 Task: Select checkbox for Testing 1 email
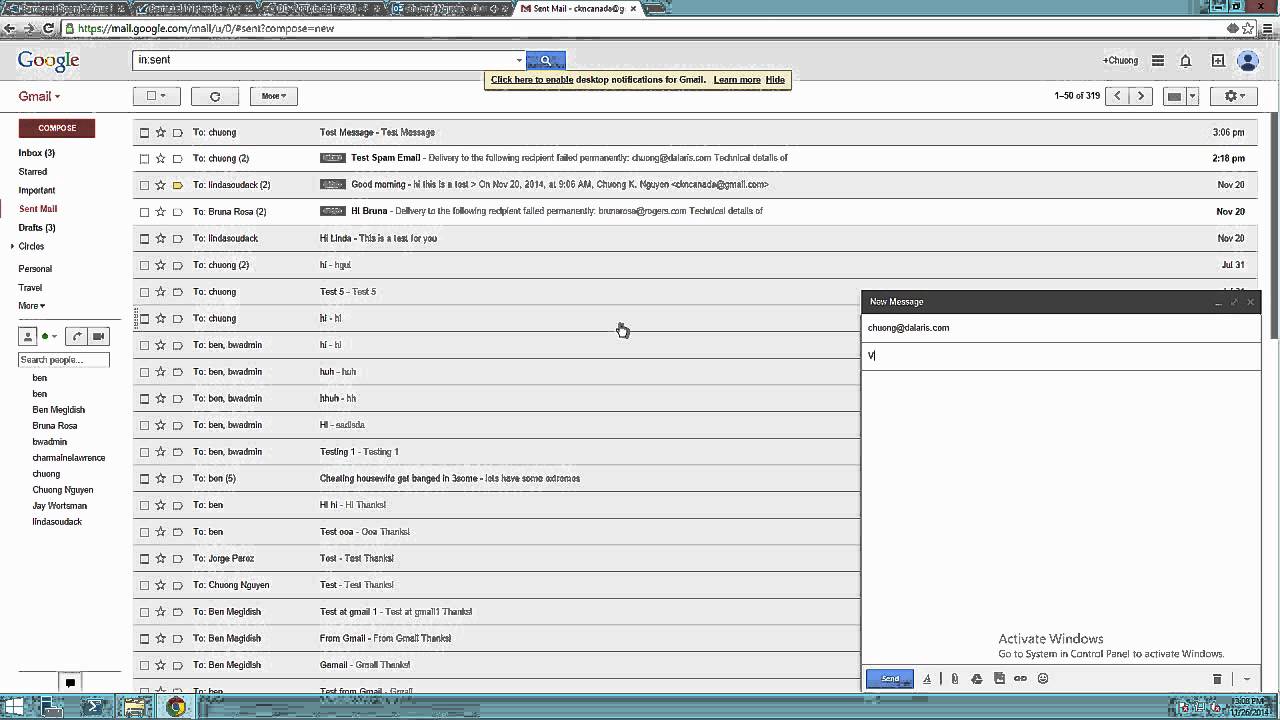pyautogui.click(x=144, y=452)
